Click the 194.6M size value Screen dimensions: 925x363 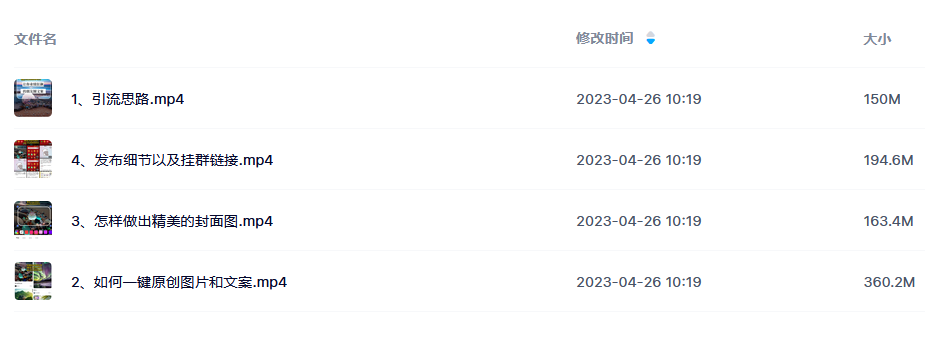click(x=888, y=160)
